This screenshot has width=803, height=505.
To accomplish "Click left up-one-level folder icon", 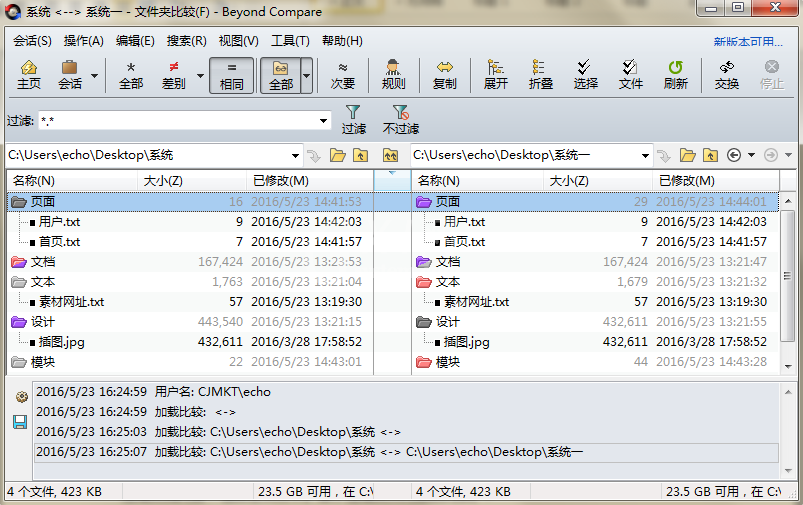I will tap(361, 155).
